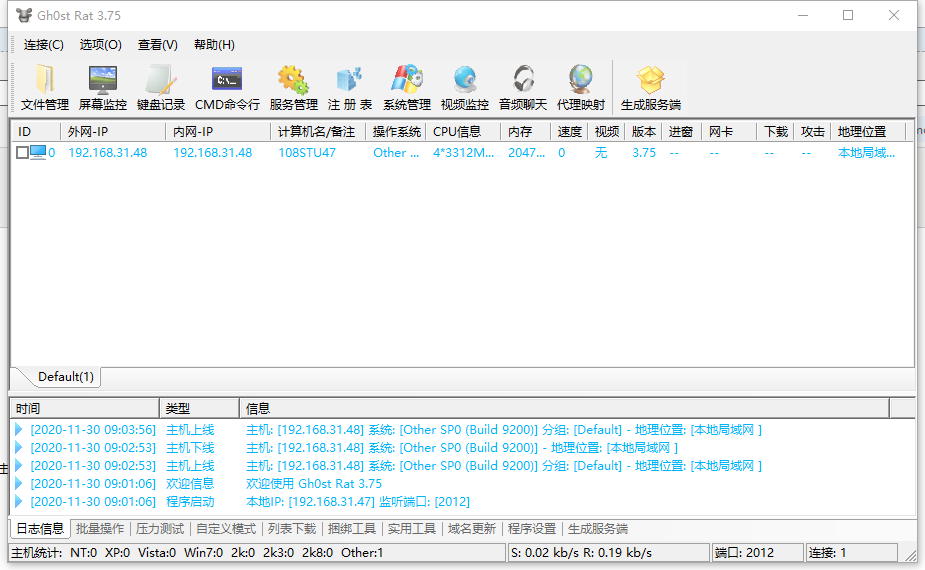925x570 pixels.
Task: Switch to the 实用工具 tab
Action: (412, 529)
